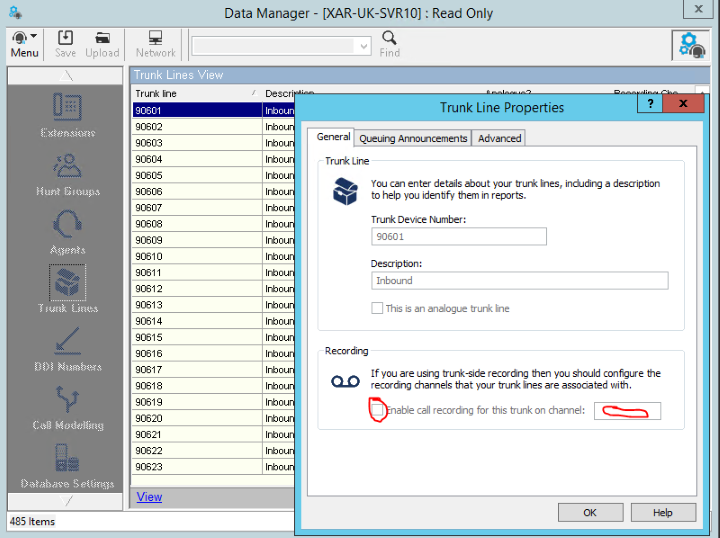Open the Menu dropdown in toolbar

pyautogui.click(x=25, y=44)
